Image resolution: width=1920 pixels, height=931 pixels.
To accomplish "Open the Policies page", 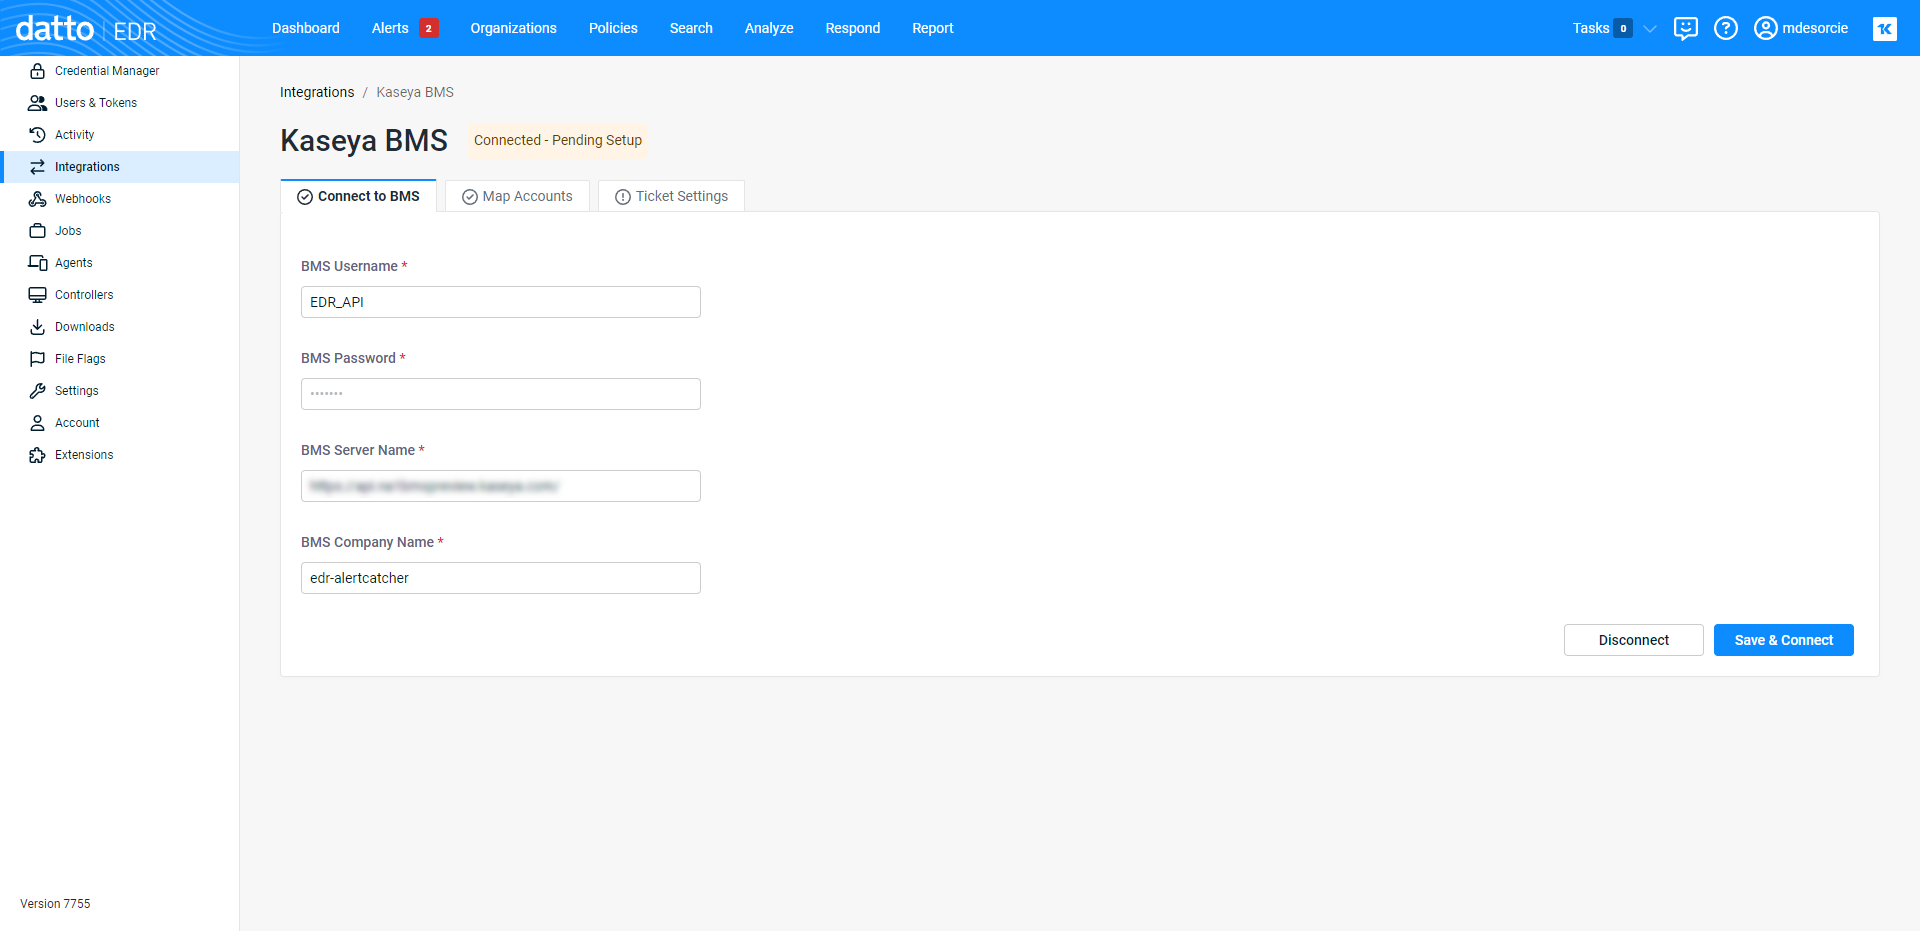I will [613, 28].
